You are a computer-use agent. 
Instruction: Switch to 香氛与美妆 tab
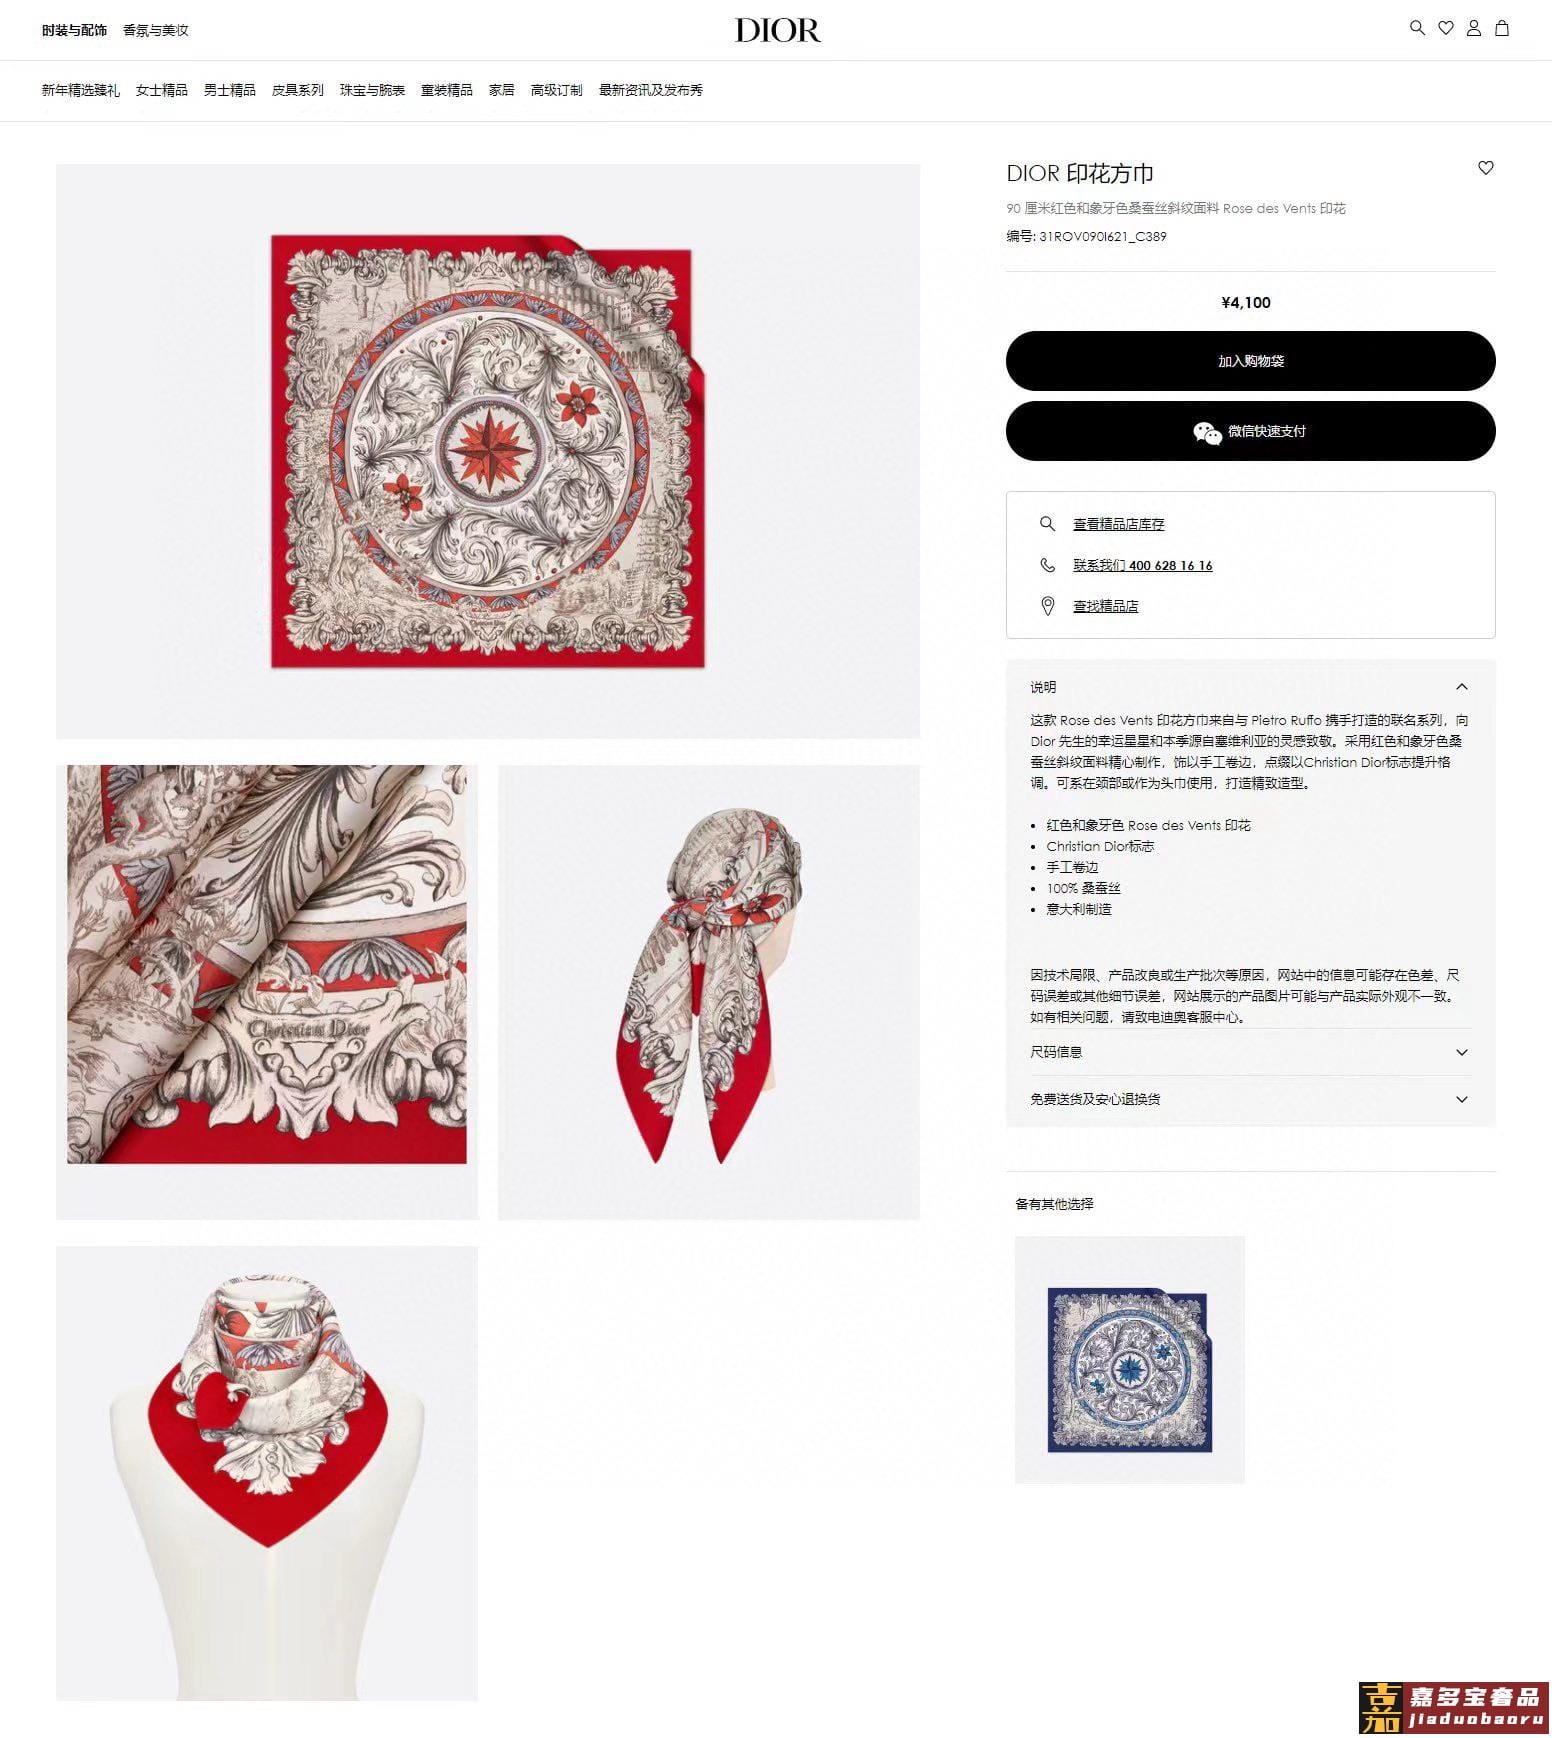(x=155, y=30)
